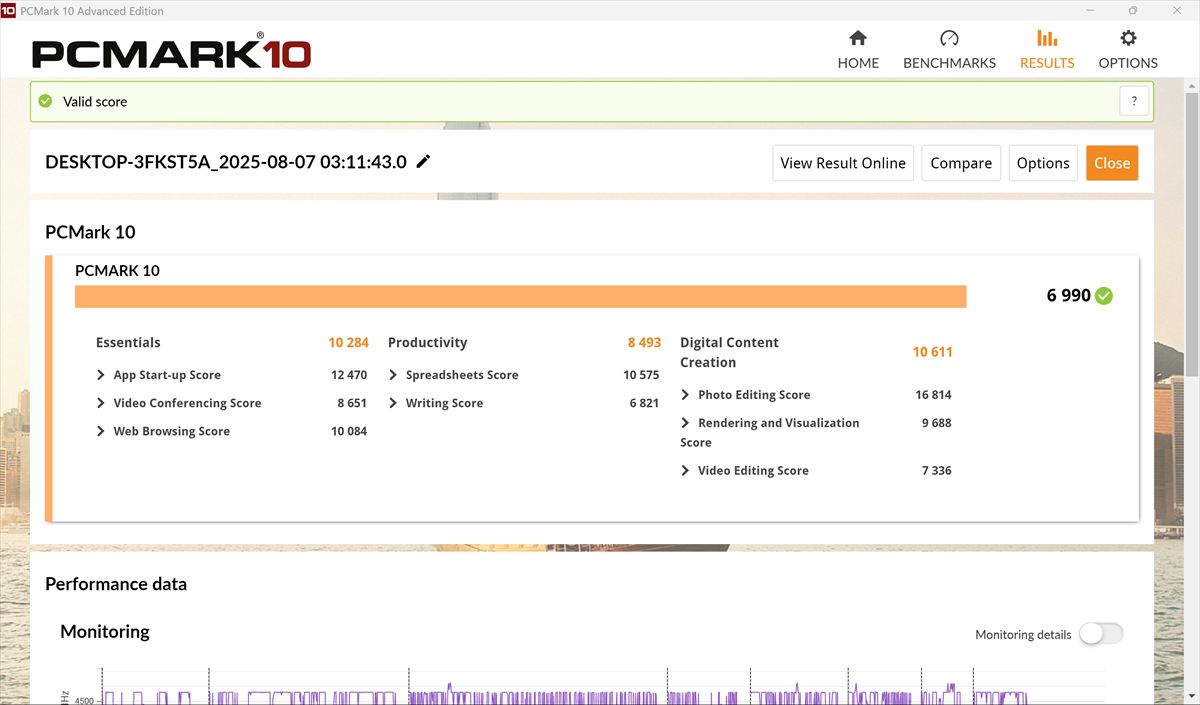Click green checkmark beside 6 990 score
The width and height of the screenshot is (1200, 705).
point(1104,295)
